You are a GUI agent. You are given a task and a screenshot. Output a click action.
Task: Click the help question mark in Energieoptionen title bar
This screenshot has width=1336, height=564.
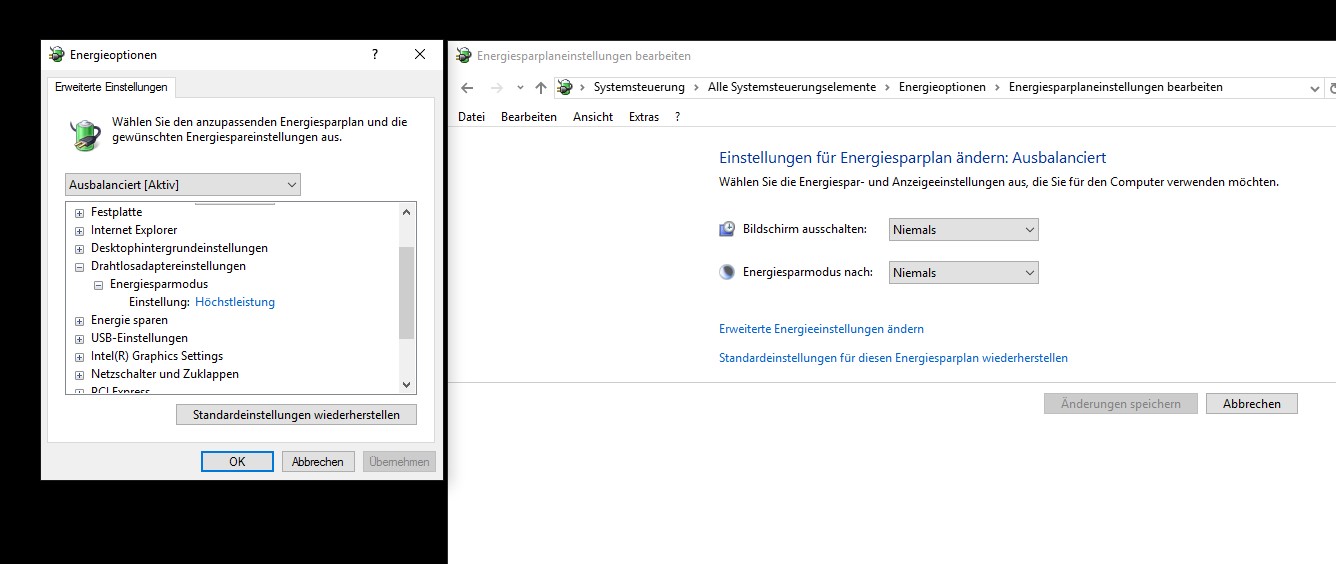click(x=375, y=54)
